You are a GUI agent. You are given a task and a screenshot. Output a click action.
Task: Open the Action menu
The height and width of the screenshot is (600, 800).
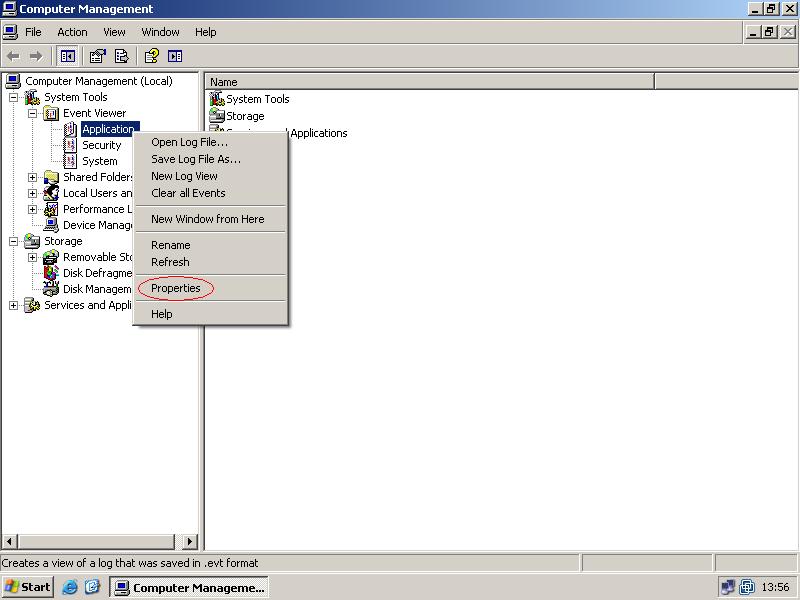click(72, 32)
